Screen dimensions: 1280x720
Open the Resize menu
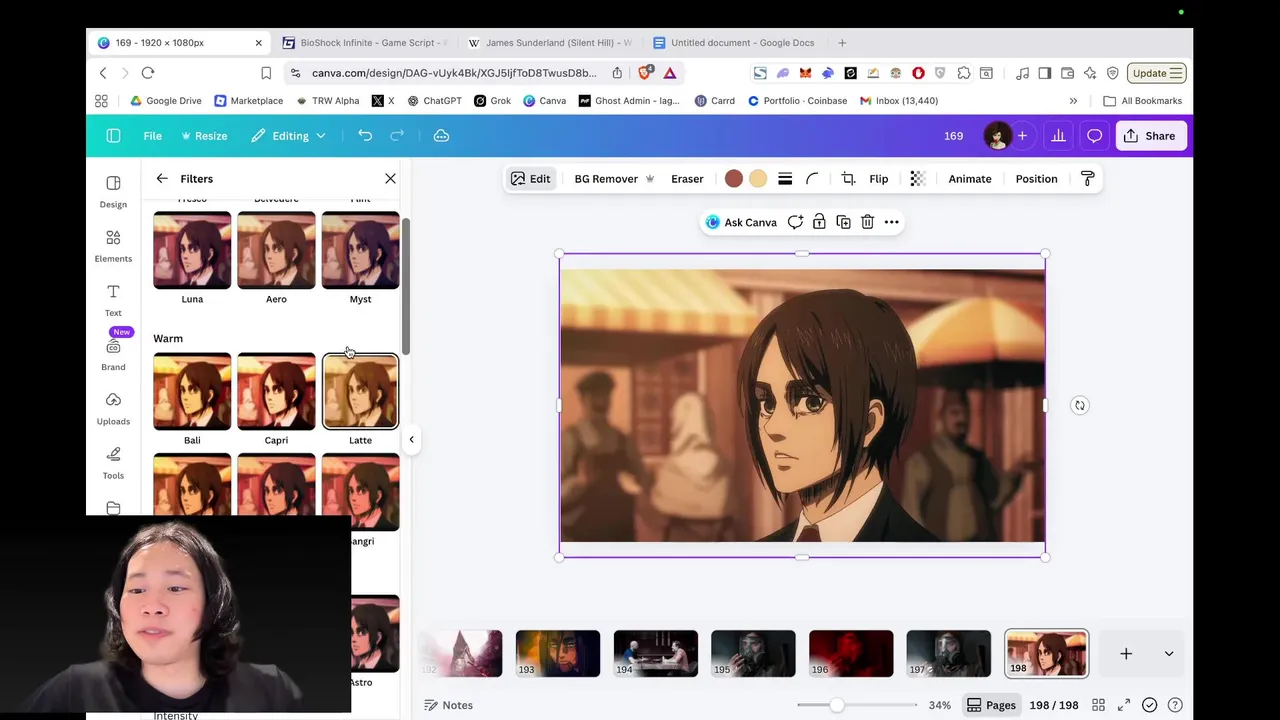(x=203, y=135)
